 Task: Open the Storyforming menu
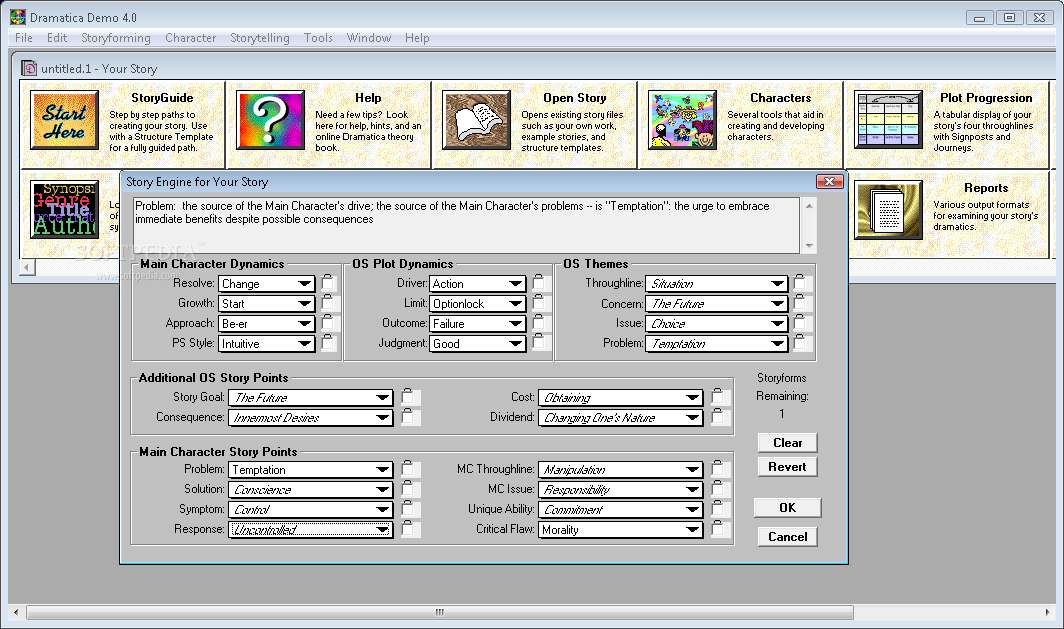(116, 38)
